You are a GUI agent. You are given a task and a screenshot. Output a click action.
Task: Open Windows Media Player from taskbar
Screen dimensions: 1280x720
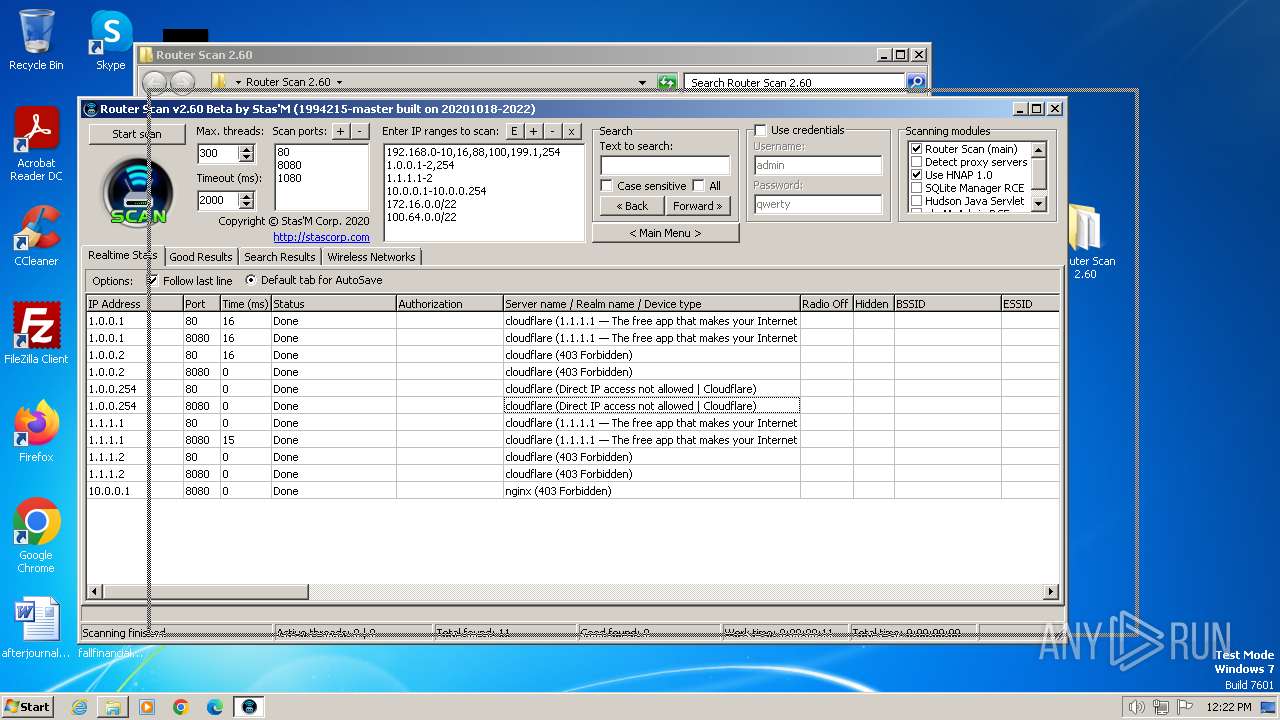click(147, 706)
